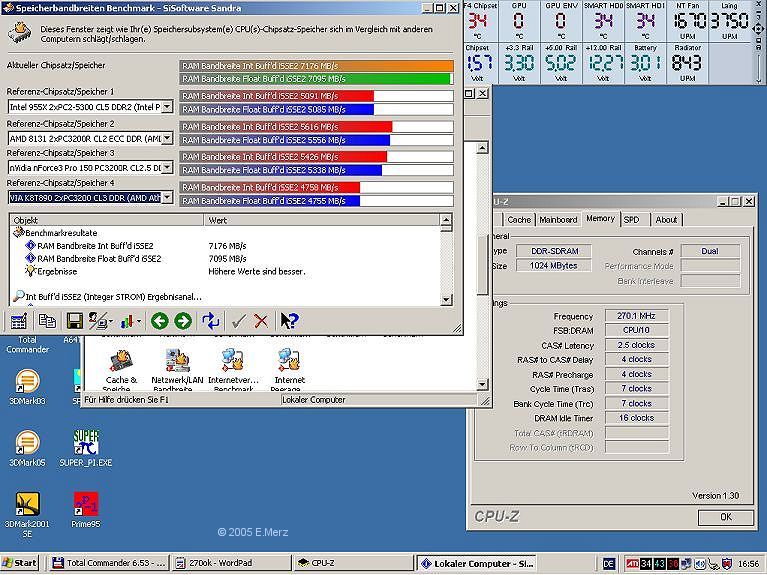Image resolution: width=767 pixels, height=575 pixels.
Task: Click the CPU-Z Frequency value 270.1 MHz
Action: [636, 316]
